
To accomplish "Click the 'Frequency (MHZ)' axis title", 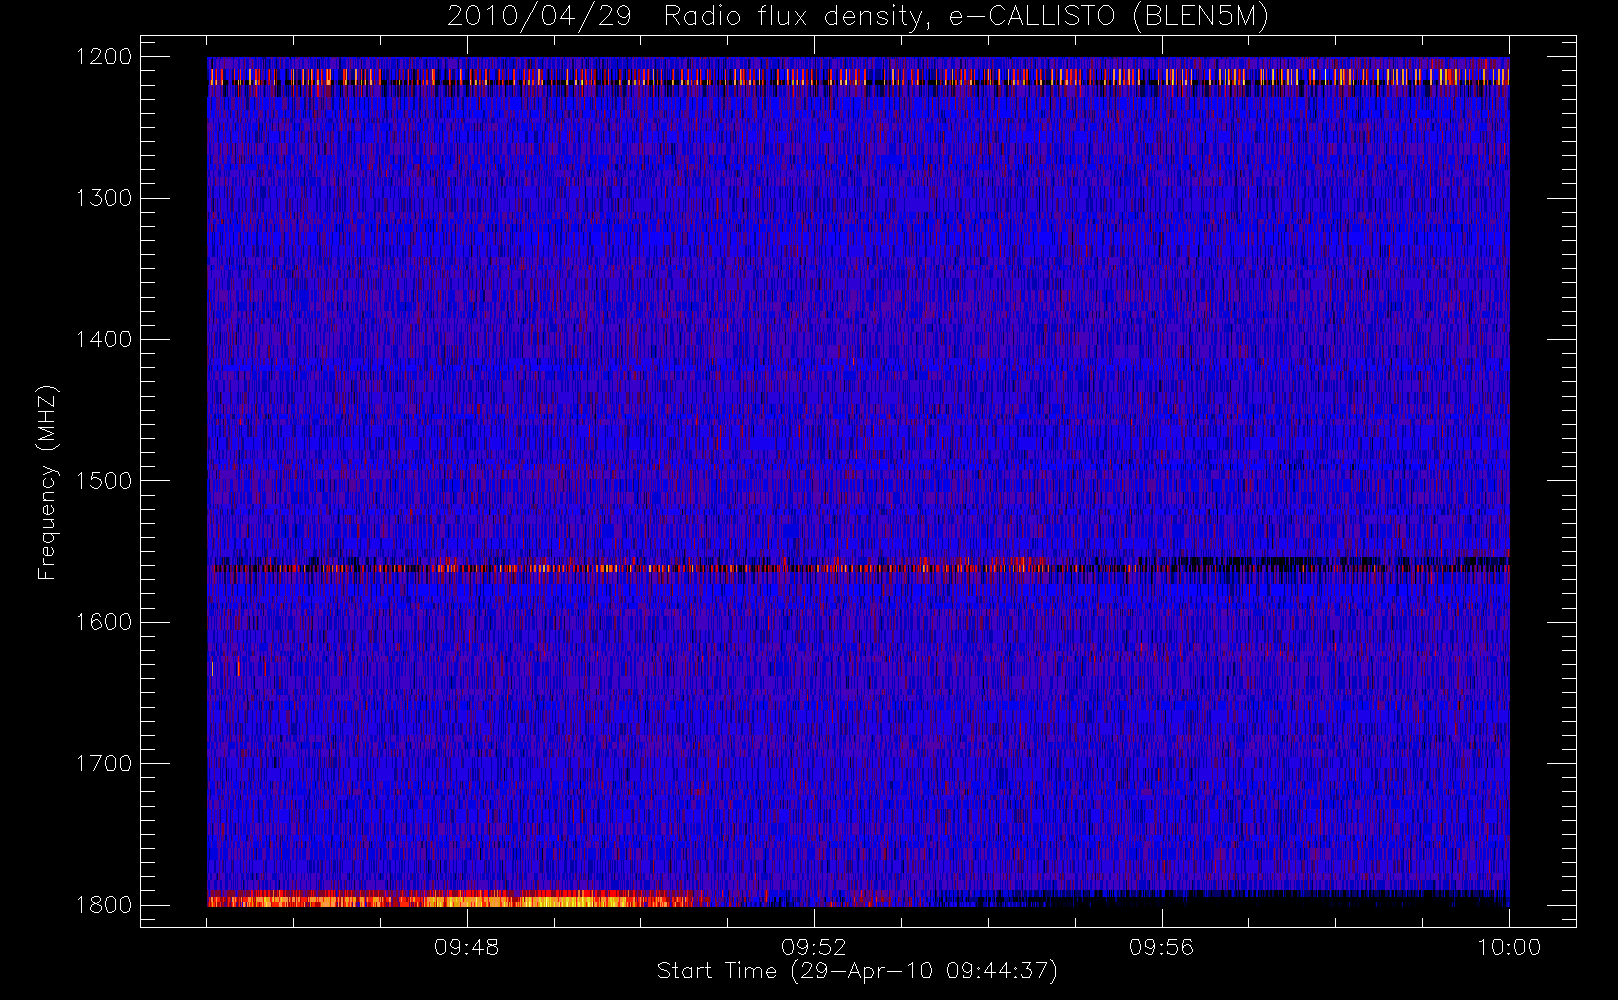I will coord(47,482).
